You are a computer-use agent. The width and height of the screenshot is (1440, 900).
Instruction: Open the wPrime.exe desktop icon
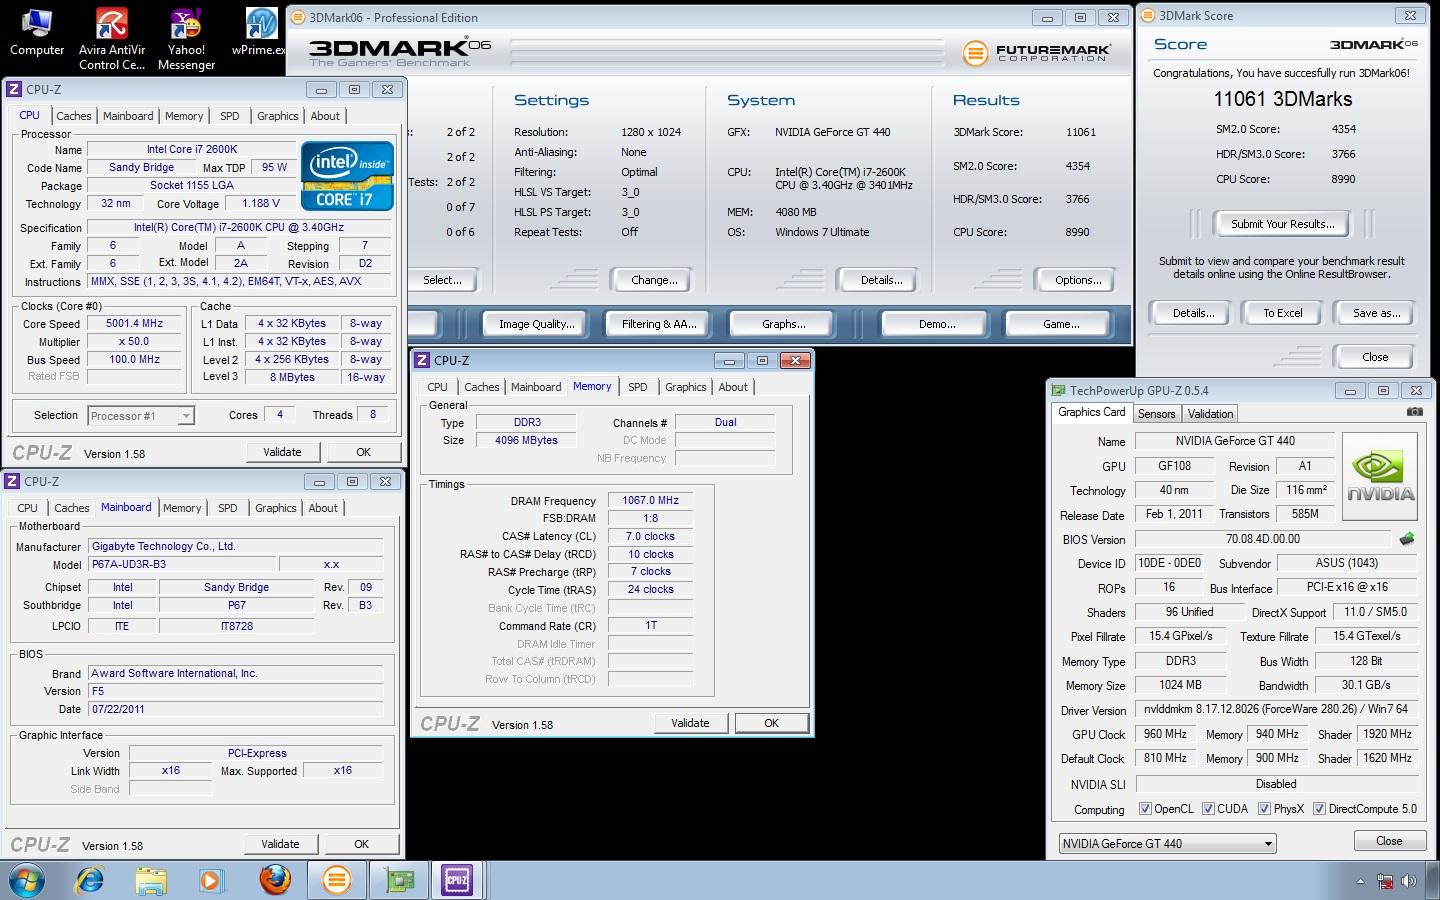point(260,33)
